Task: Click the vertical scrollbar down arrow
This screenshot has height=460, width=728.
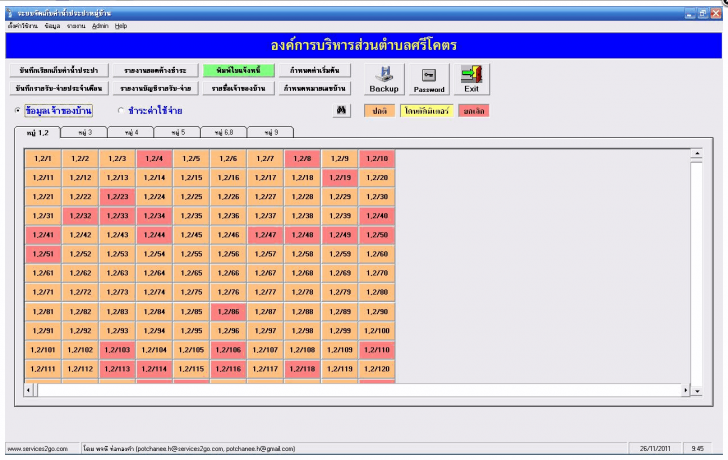Action: click(x=696, y=391)
